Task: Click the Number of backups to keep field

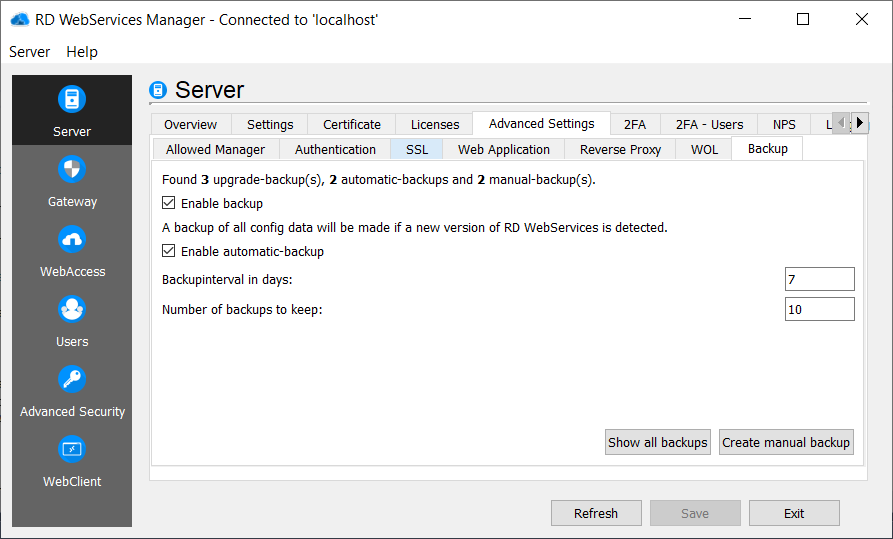Action: coord(819,309)
